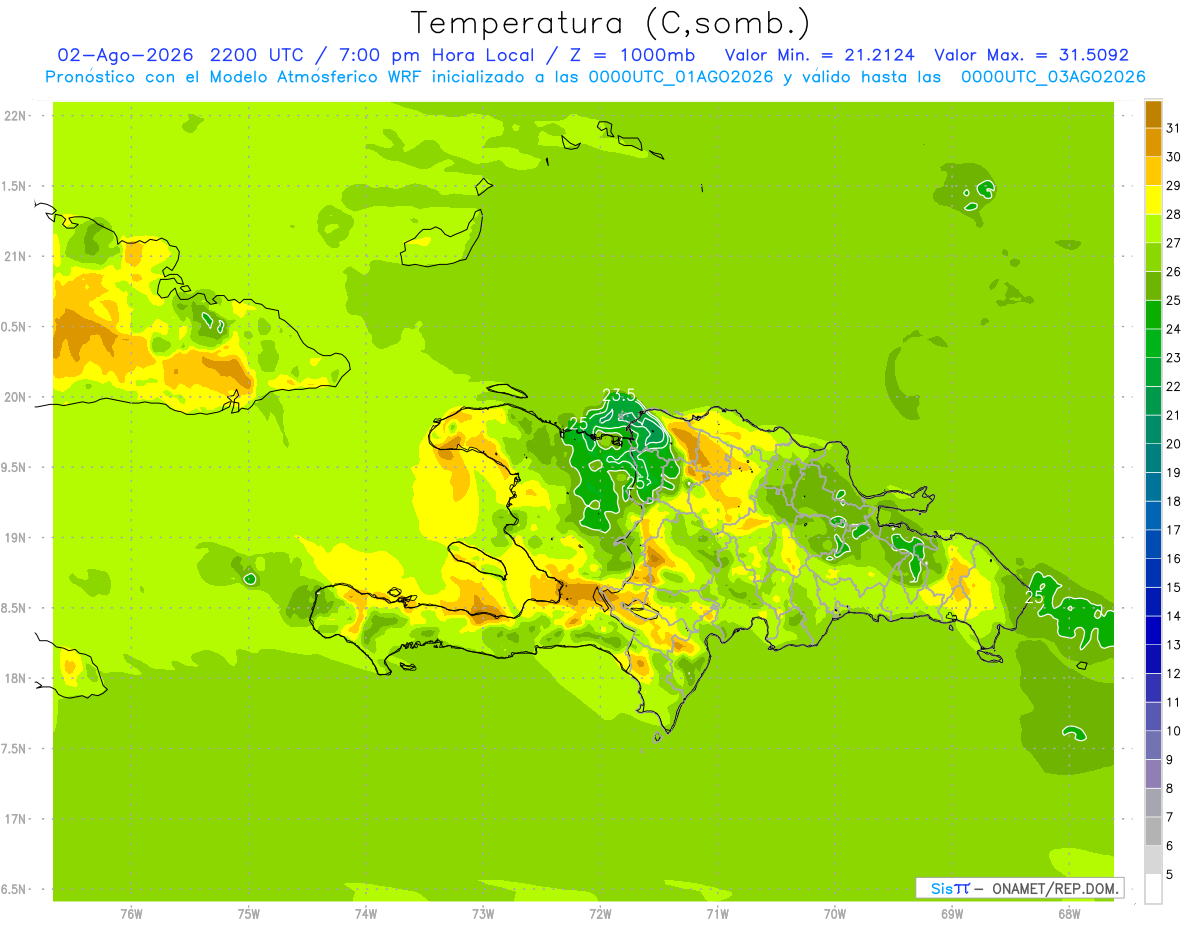Click the colorbar swatch between 27 and 28
The width and height of the screenshot is (1200, 927).
1153,228
